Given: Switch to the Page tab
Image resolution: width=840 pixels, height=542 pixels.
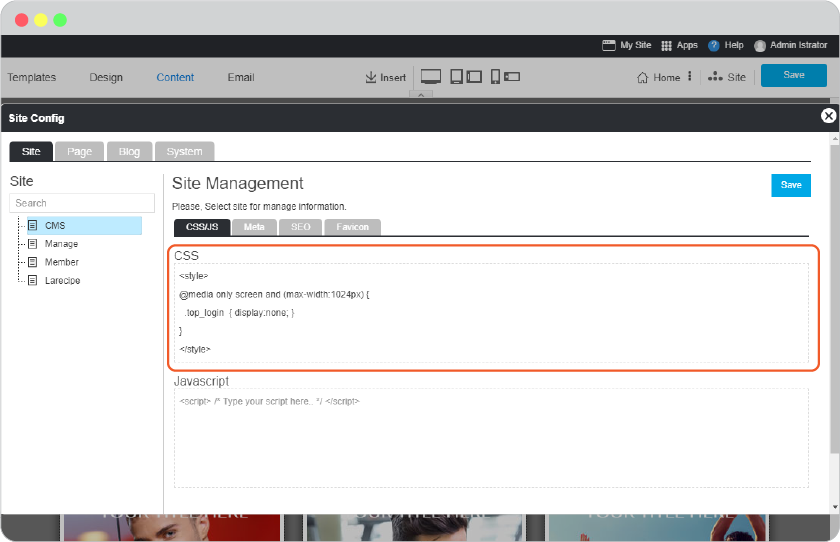Looking at the screenshot, I should click(79, 152).
